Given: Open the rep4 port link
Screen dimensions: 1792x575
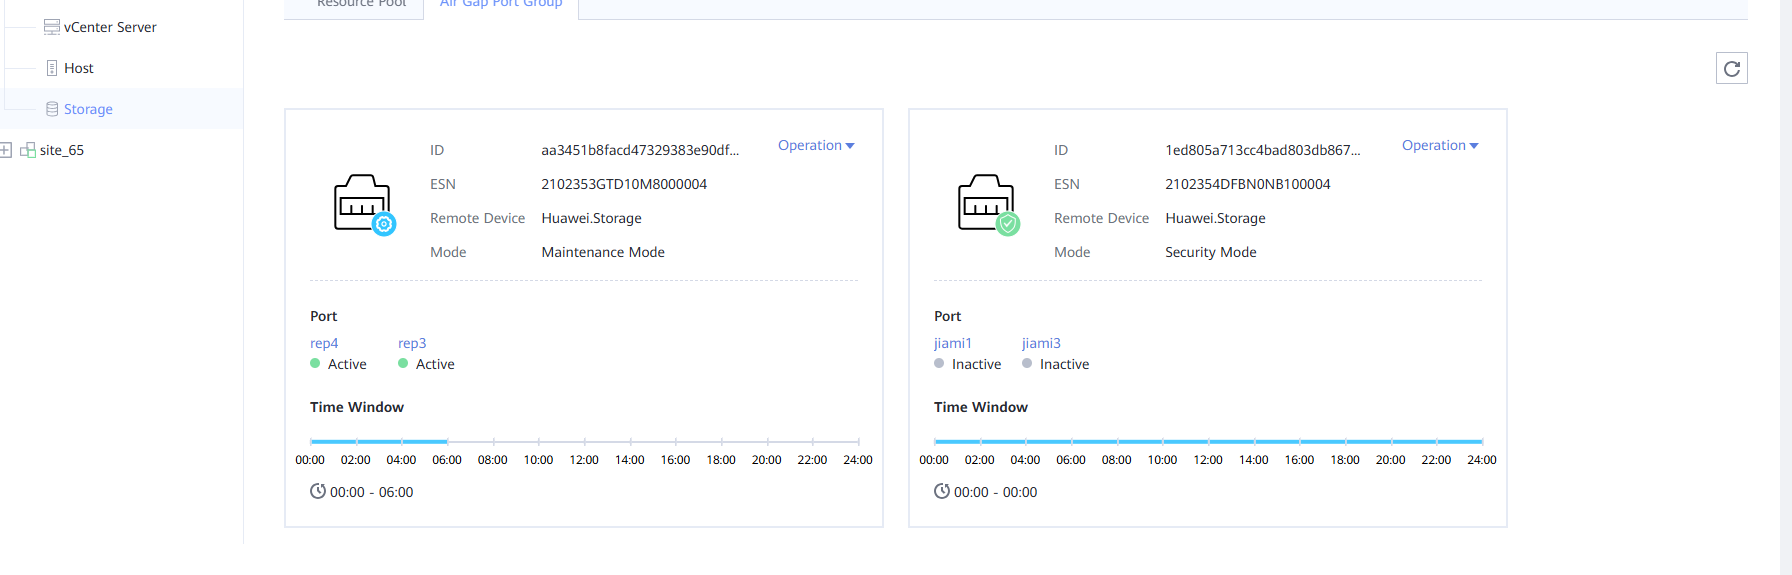Looking at the screenshot, I should coord(324,343).
